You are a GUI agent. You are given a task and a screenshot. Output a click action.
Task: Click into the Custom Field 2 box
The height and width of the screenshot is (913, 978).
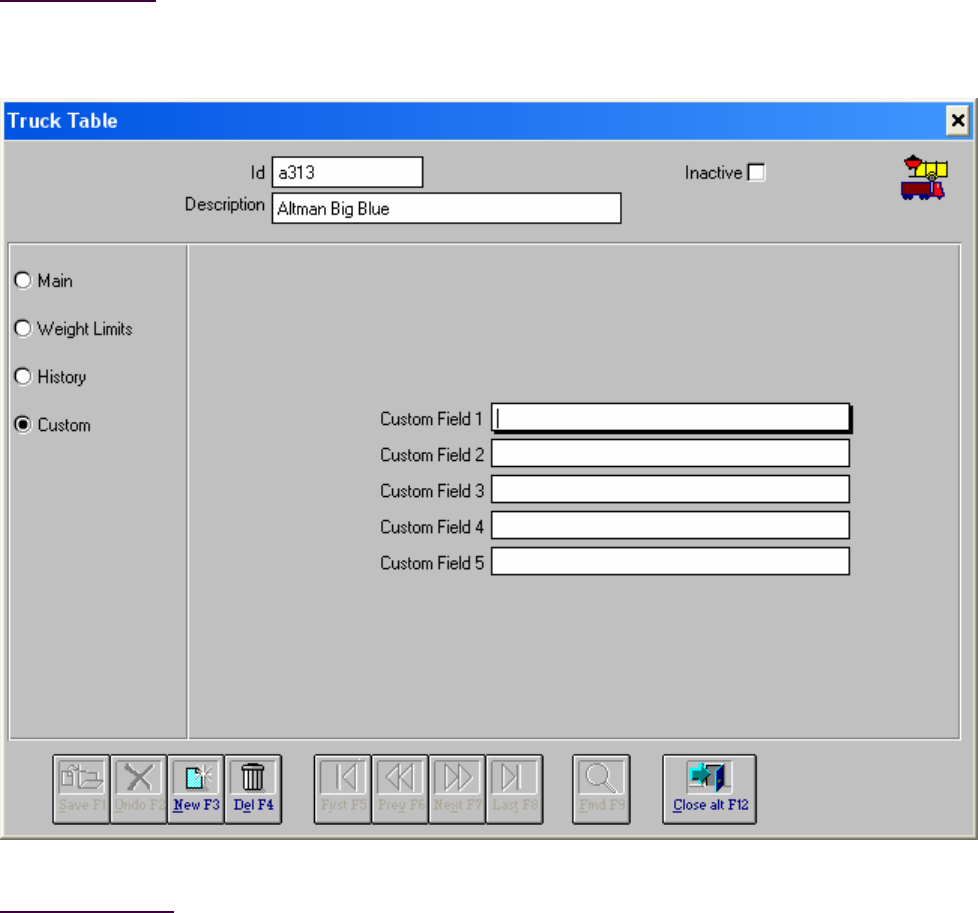pos(671,453)
